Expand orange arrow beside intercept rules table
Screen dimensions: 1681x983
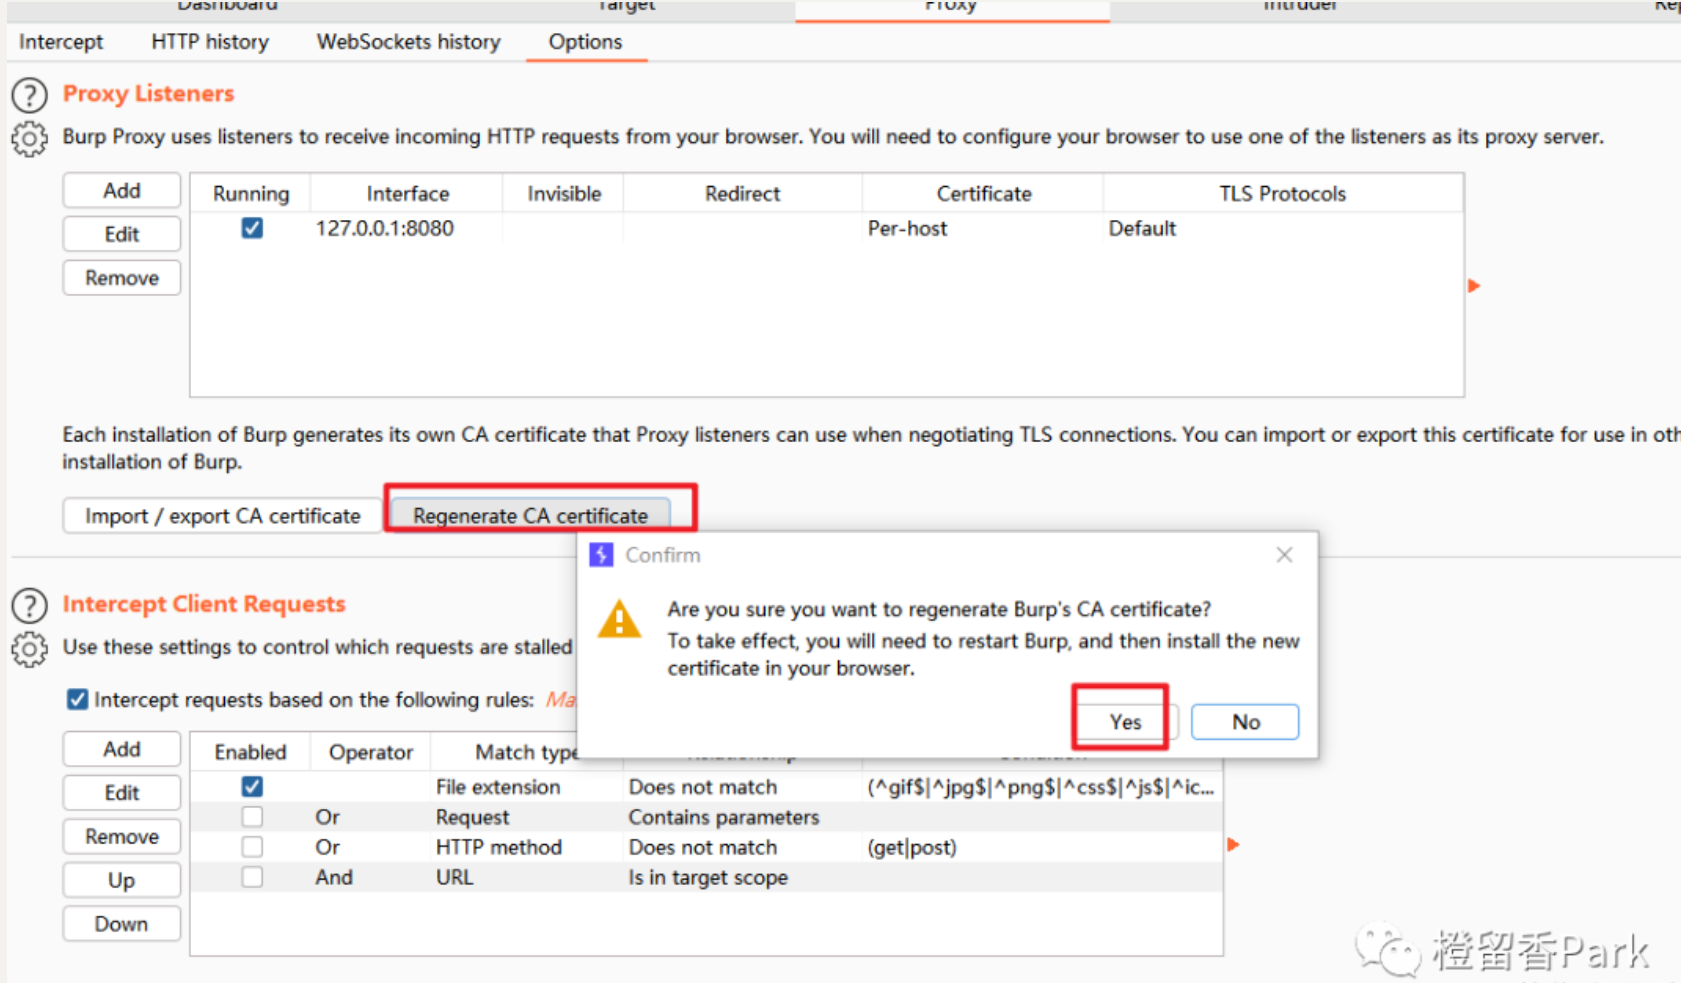click(x=1233, y=845)
